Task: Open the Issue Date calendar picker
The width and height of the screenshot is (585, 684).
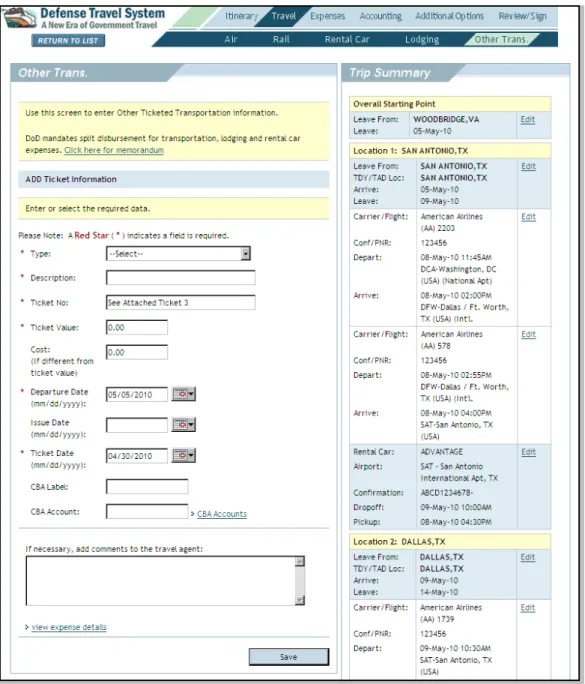Action: point(184,424)
